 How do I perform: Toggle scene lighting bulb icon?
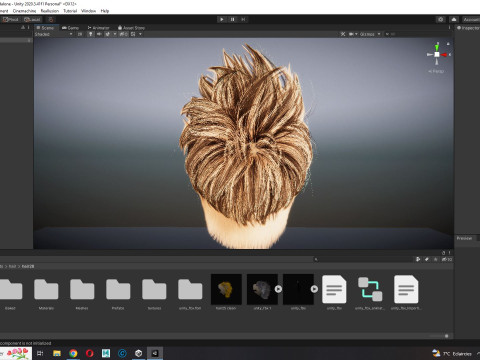tap(90, 34)
